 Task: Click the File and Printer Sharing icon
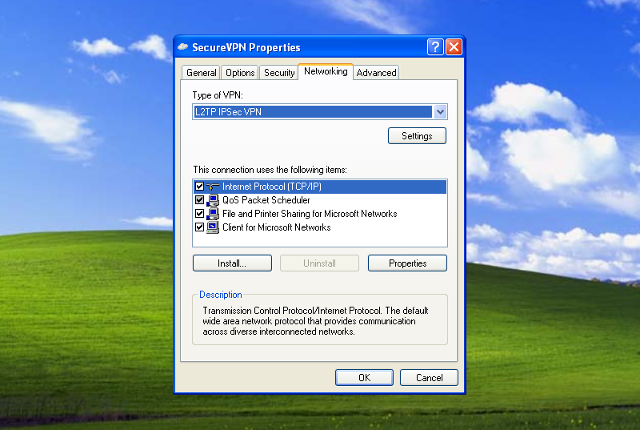coord(213,214)
